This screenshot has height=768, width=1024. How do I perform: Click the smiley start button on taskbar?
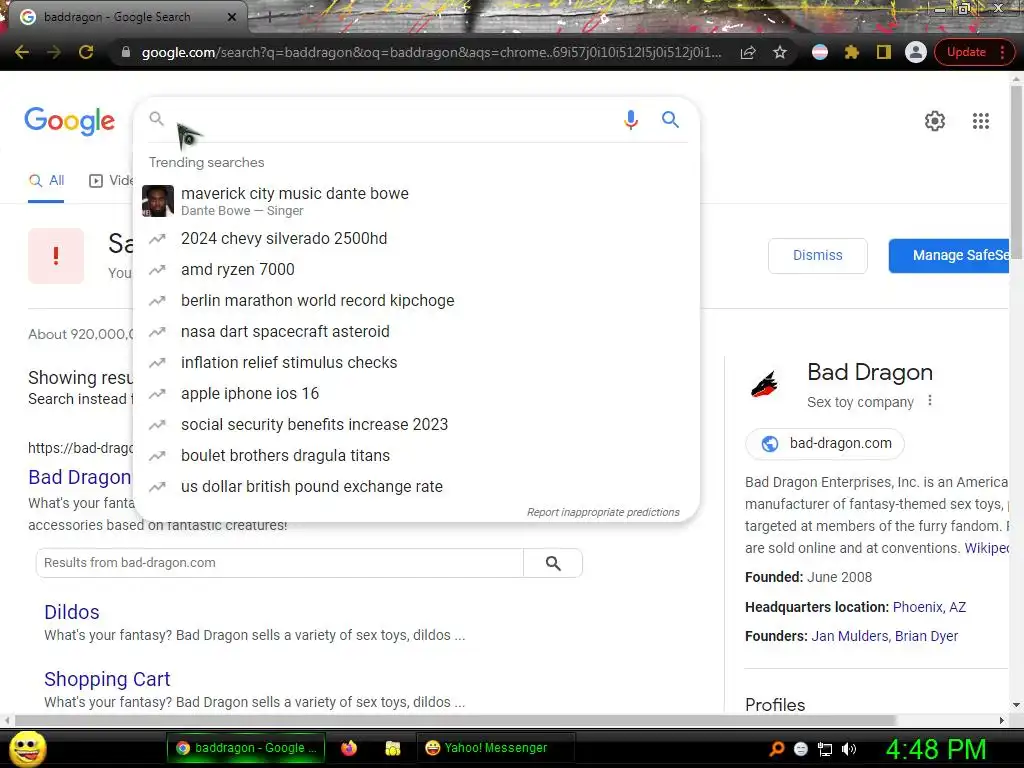[x=27, y=748]
